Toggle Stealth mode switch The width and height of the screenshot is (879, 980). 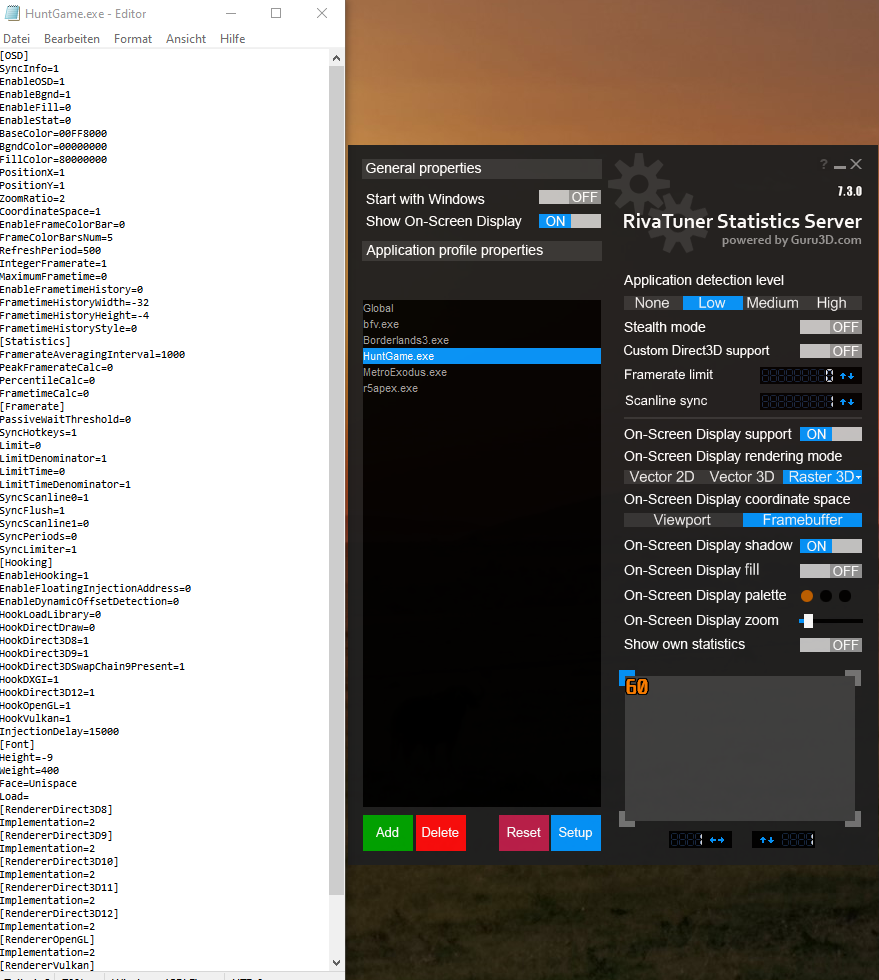830,327
